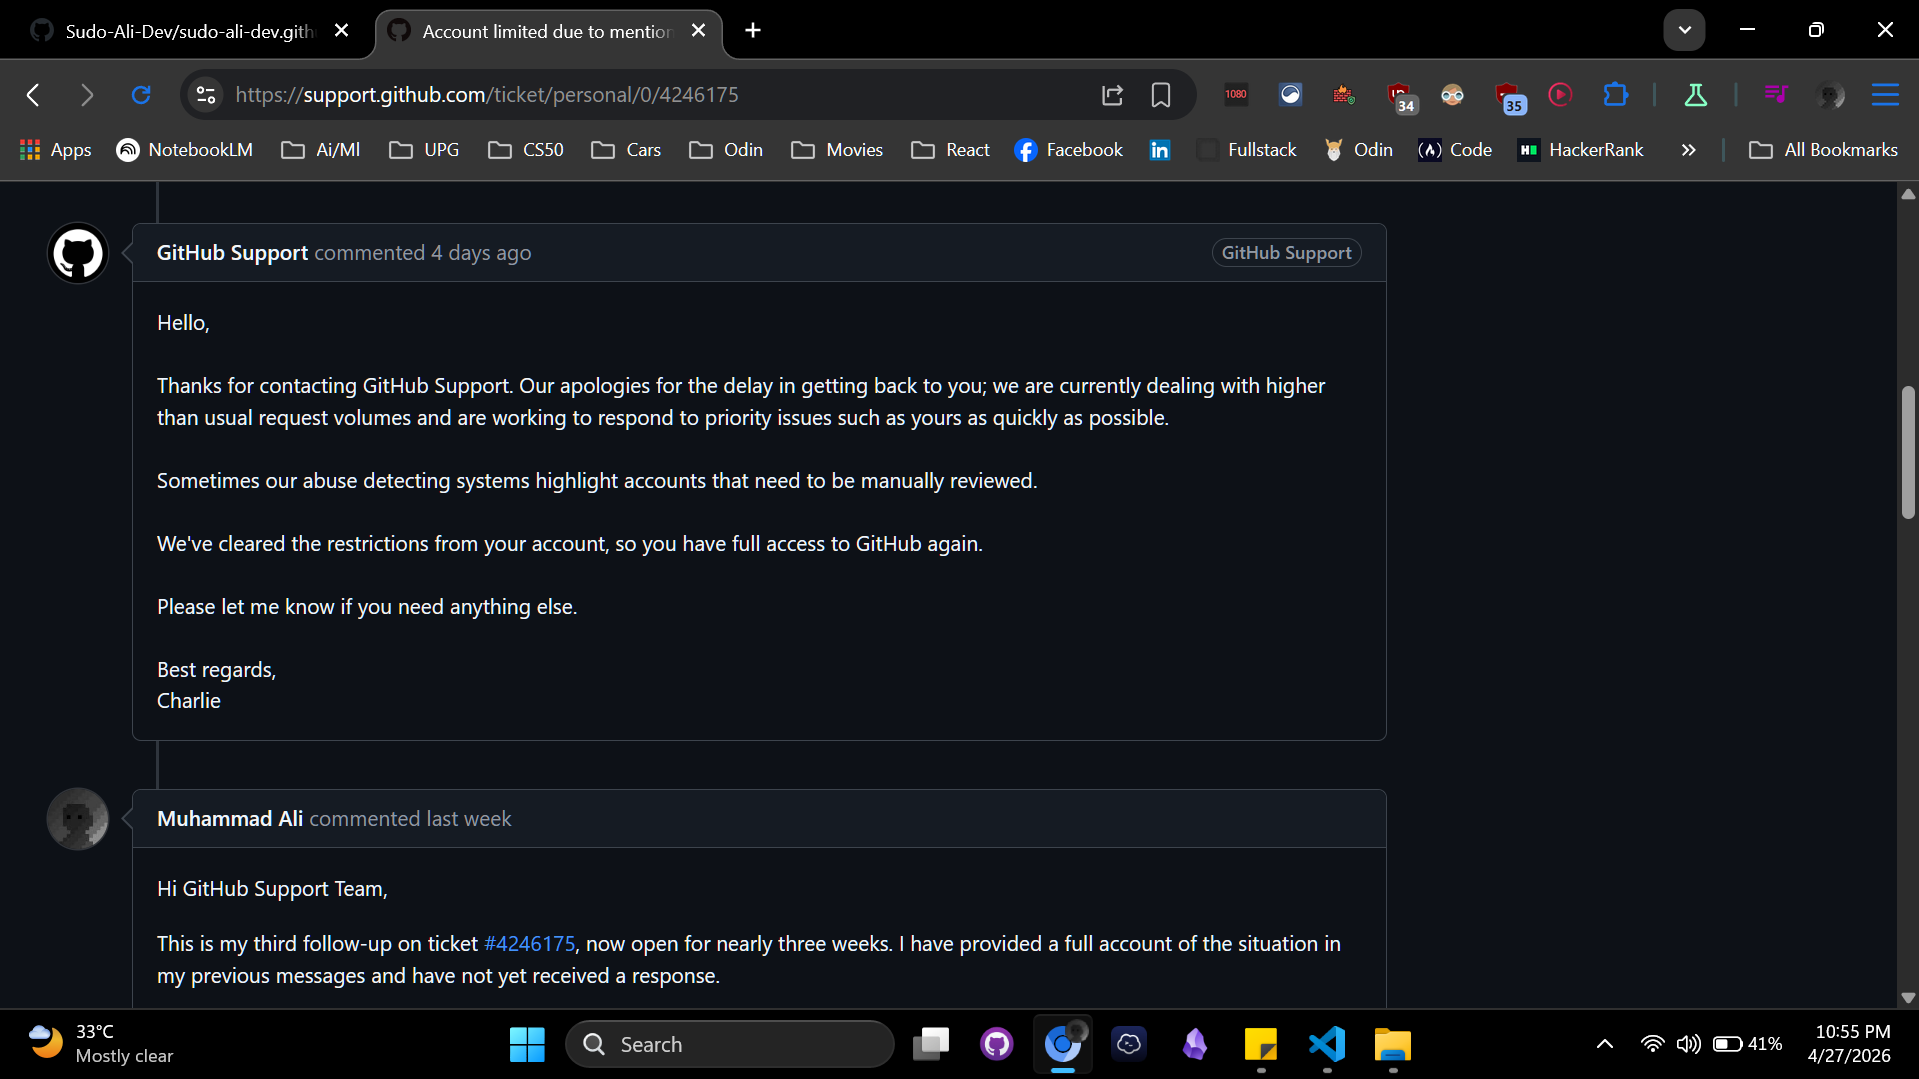Click GitHub Support commenter name
Image resolution: width=1919 pixels, height=1079 pixels.
[232, 253]
